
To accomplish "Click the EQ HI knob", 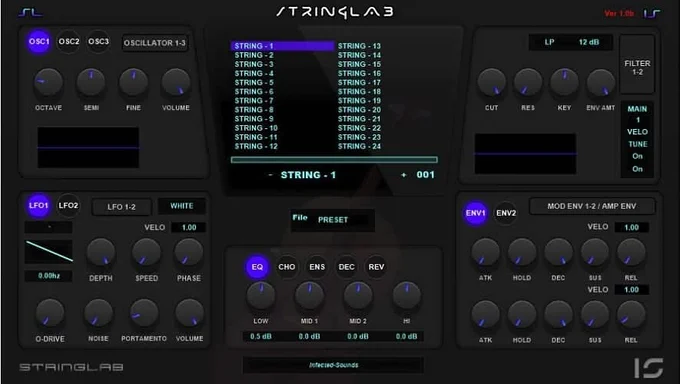I will click(406, 295).
